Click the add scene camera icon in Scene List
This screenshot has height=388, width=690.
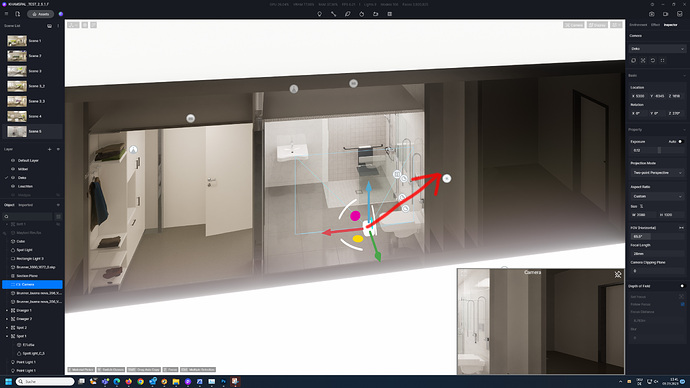(49, 26)
